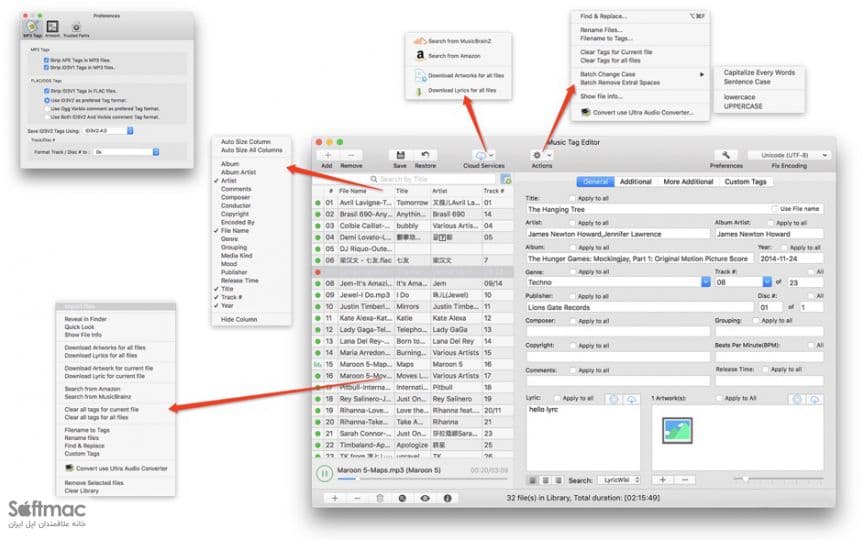Select Use Ogg Vorbis comment as preferred format

point(47,109)
